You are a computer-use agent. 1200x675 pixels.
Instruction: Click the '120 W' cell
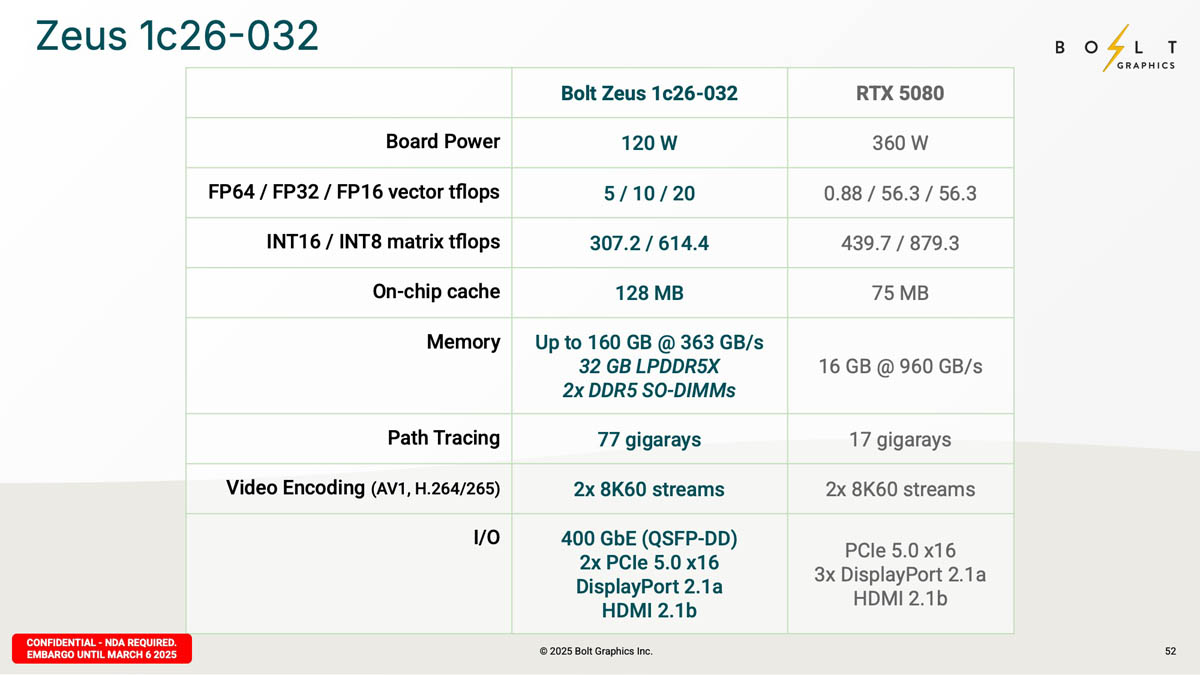[x=649, y=143]
